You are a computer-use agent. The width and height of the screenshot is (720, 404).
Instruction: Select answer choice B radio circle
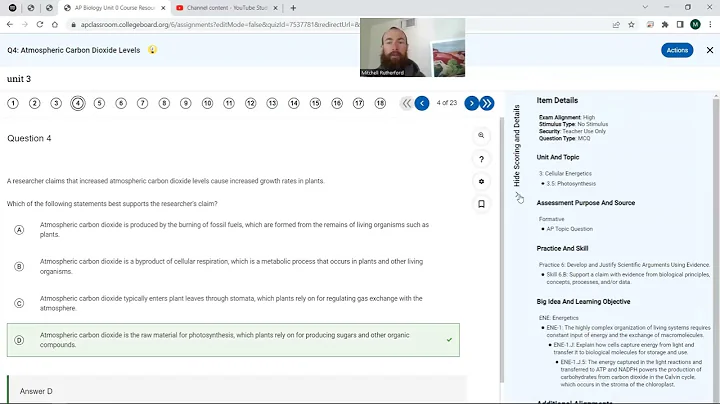pos(19,266)
